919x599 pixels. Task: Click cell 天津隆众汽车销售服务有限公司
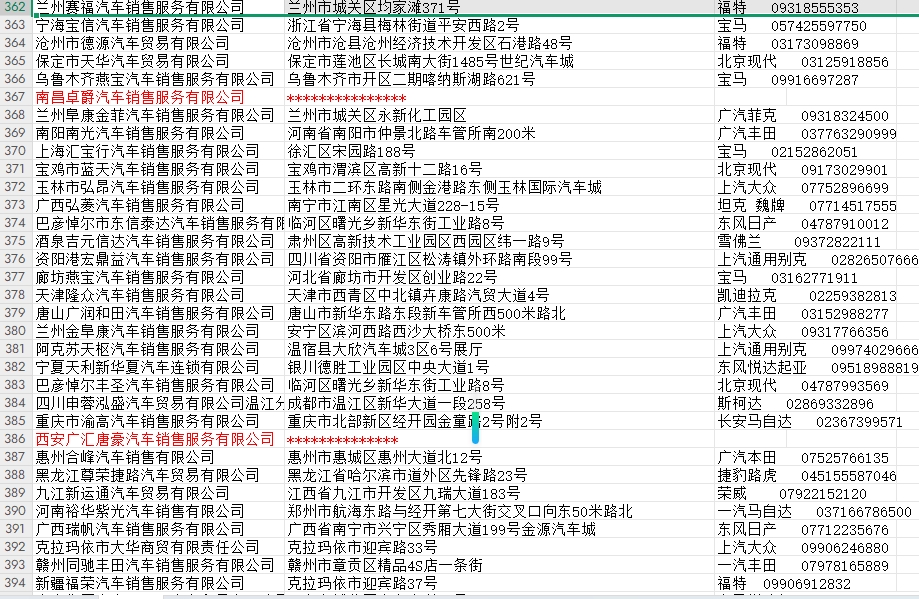[140, 295]
